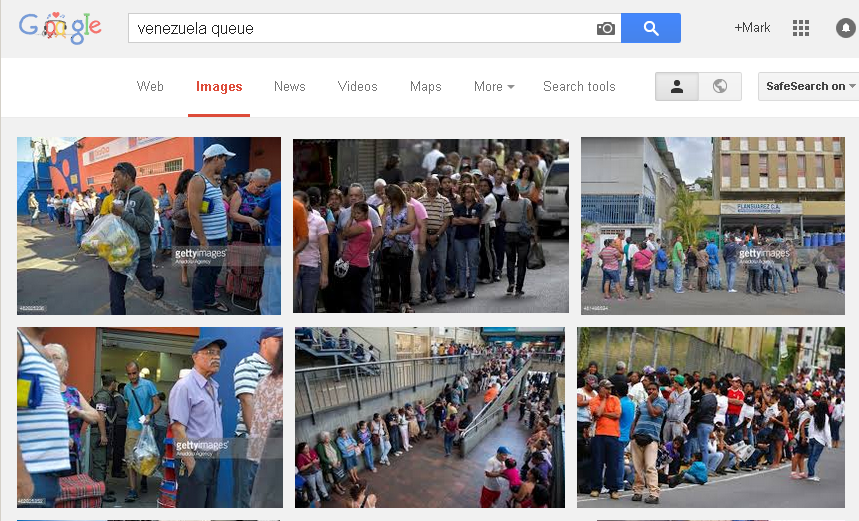Open photo of queue beside ramp walkway
The width and height of the screenshot is (859, 521).
point(430,417)
